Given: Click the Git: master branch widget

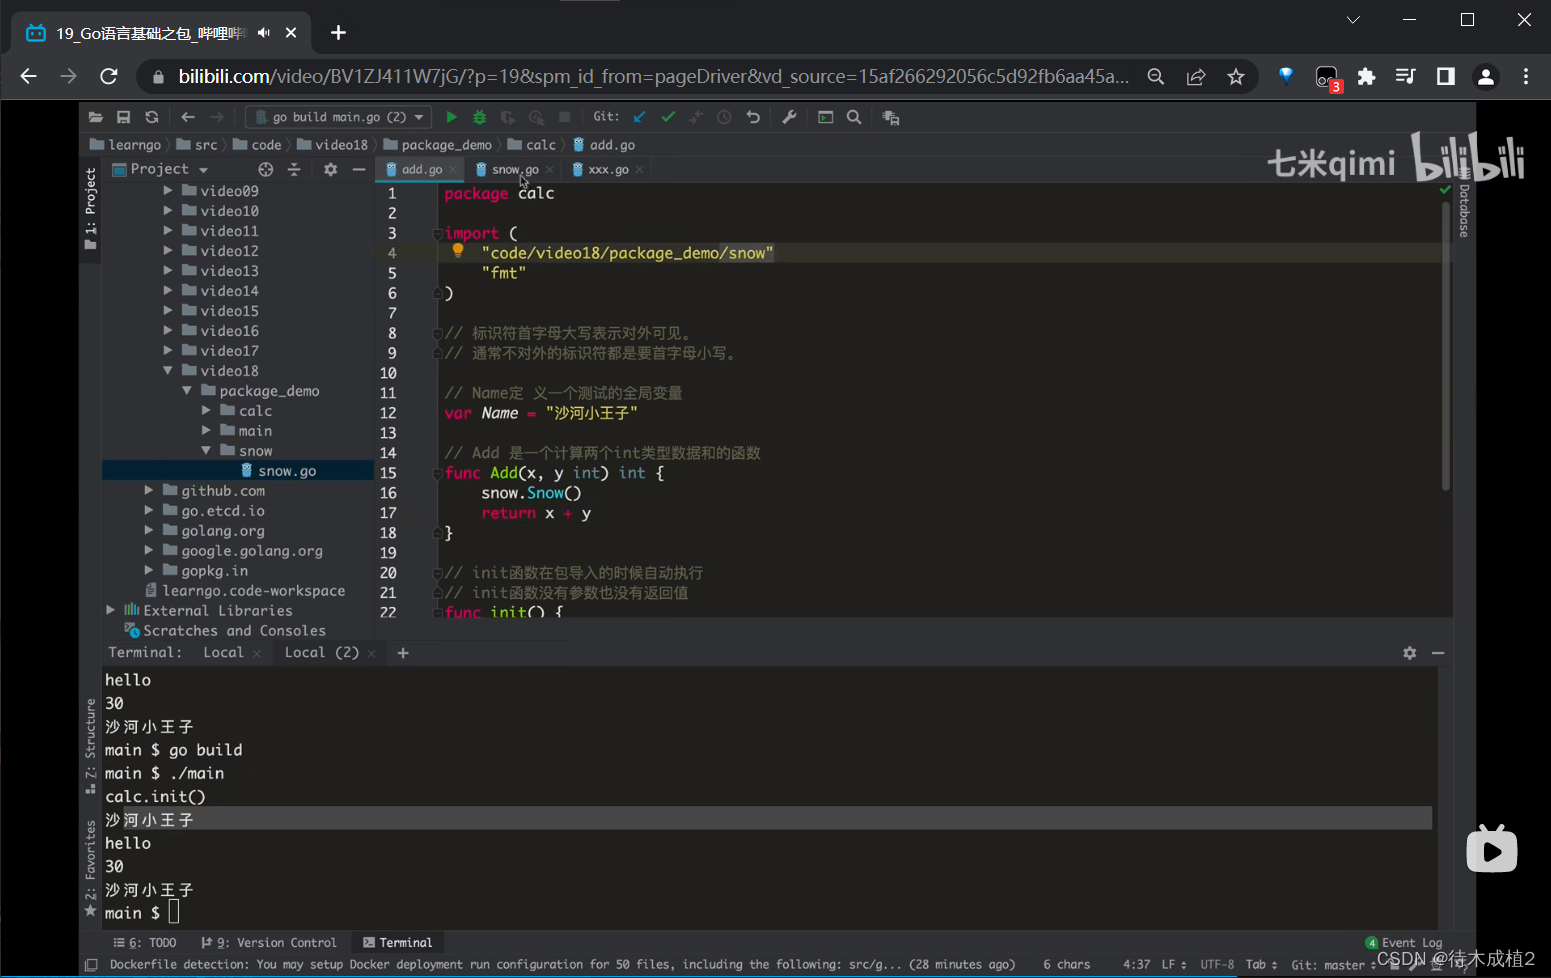Looking at the screenshot, I should click(x=1333, y=965).
